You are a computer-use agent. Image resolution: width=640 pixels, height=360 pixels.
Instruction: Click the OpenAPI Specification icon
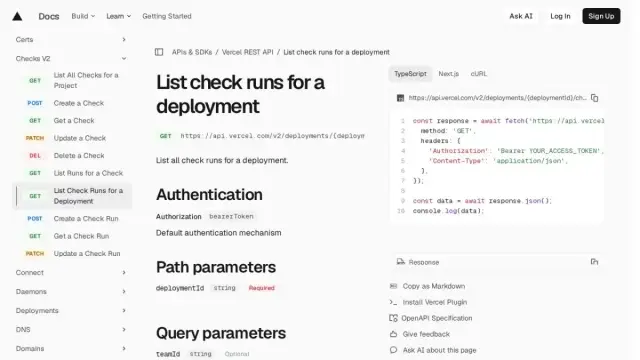click(393, 318)
